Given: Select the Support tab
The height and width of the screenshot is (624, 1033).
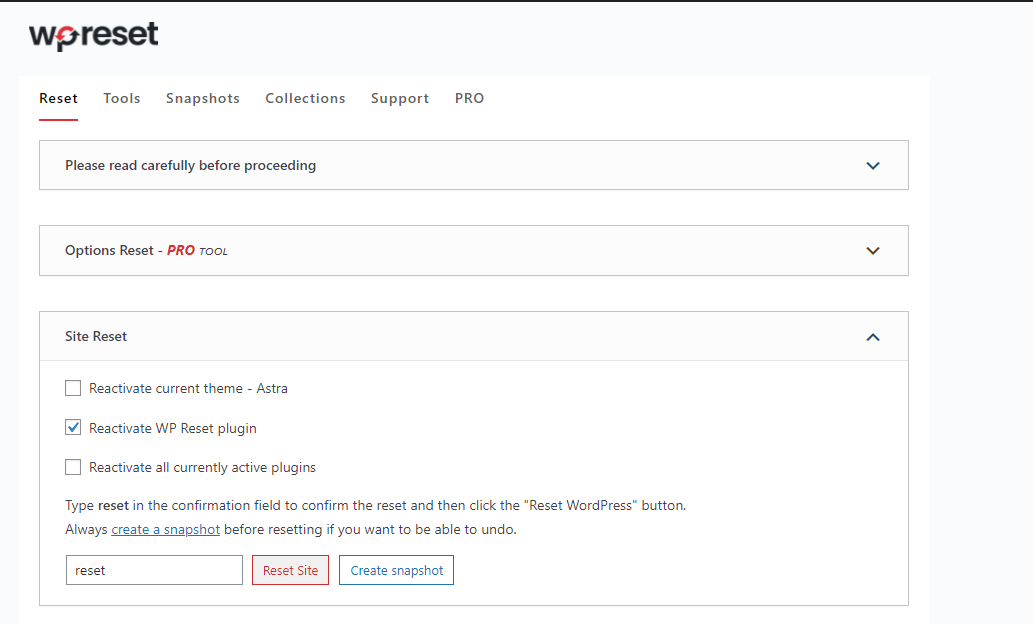Looking at the screenshot, I should (x=400, y=98).
